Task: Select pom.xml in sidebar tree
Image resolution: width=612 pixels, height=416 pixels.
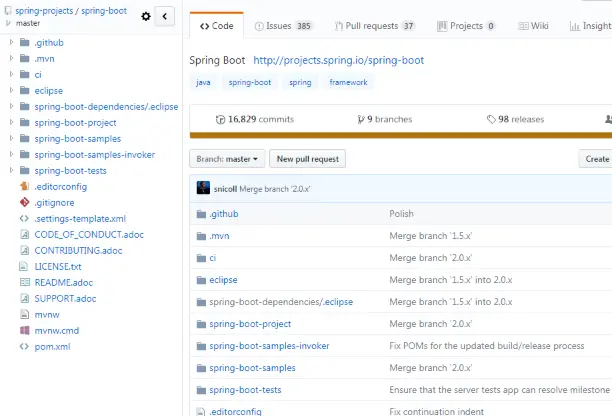Action: [x=52, y=347]
